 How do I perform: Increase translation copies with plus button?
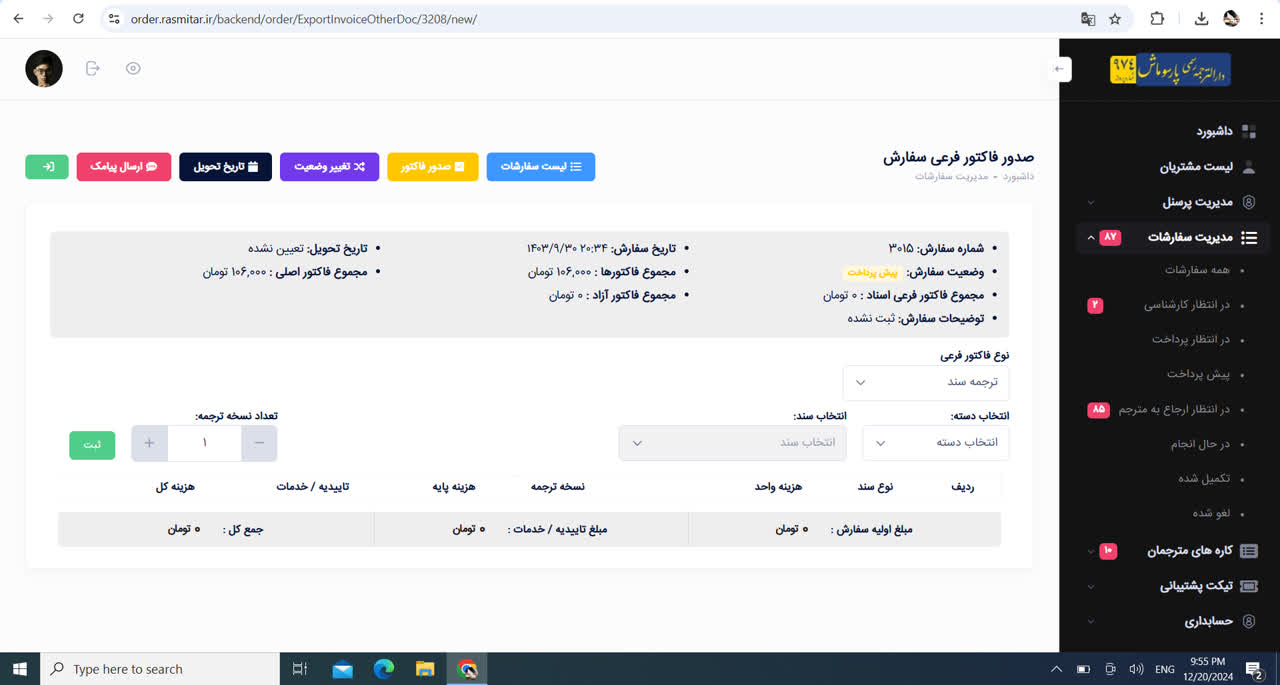point(150,443)
